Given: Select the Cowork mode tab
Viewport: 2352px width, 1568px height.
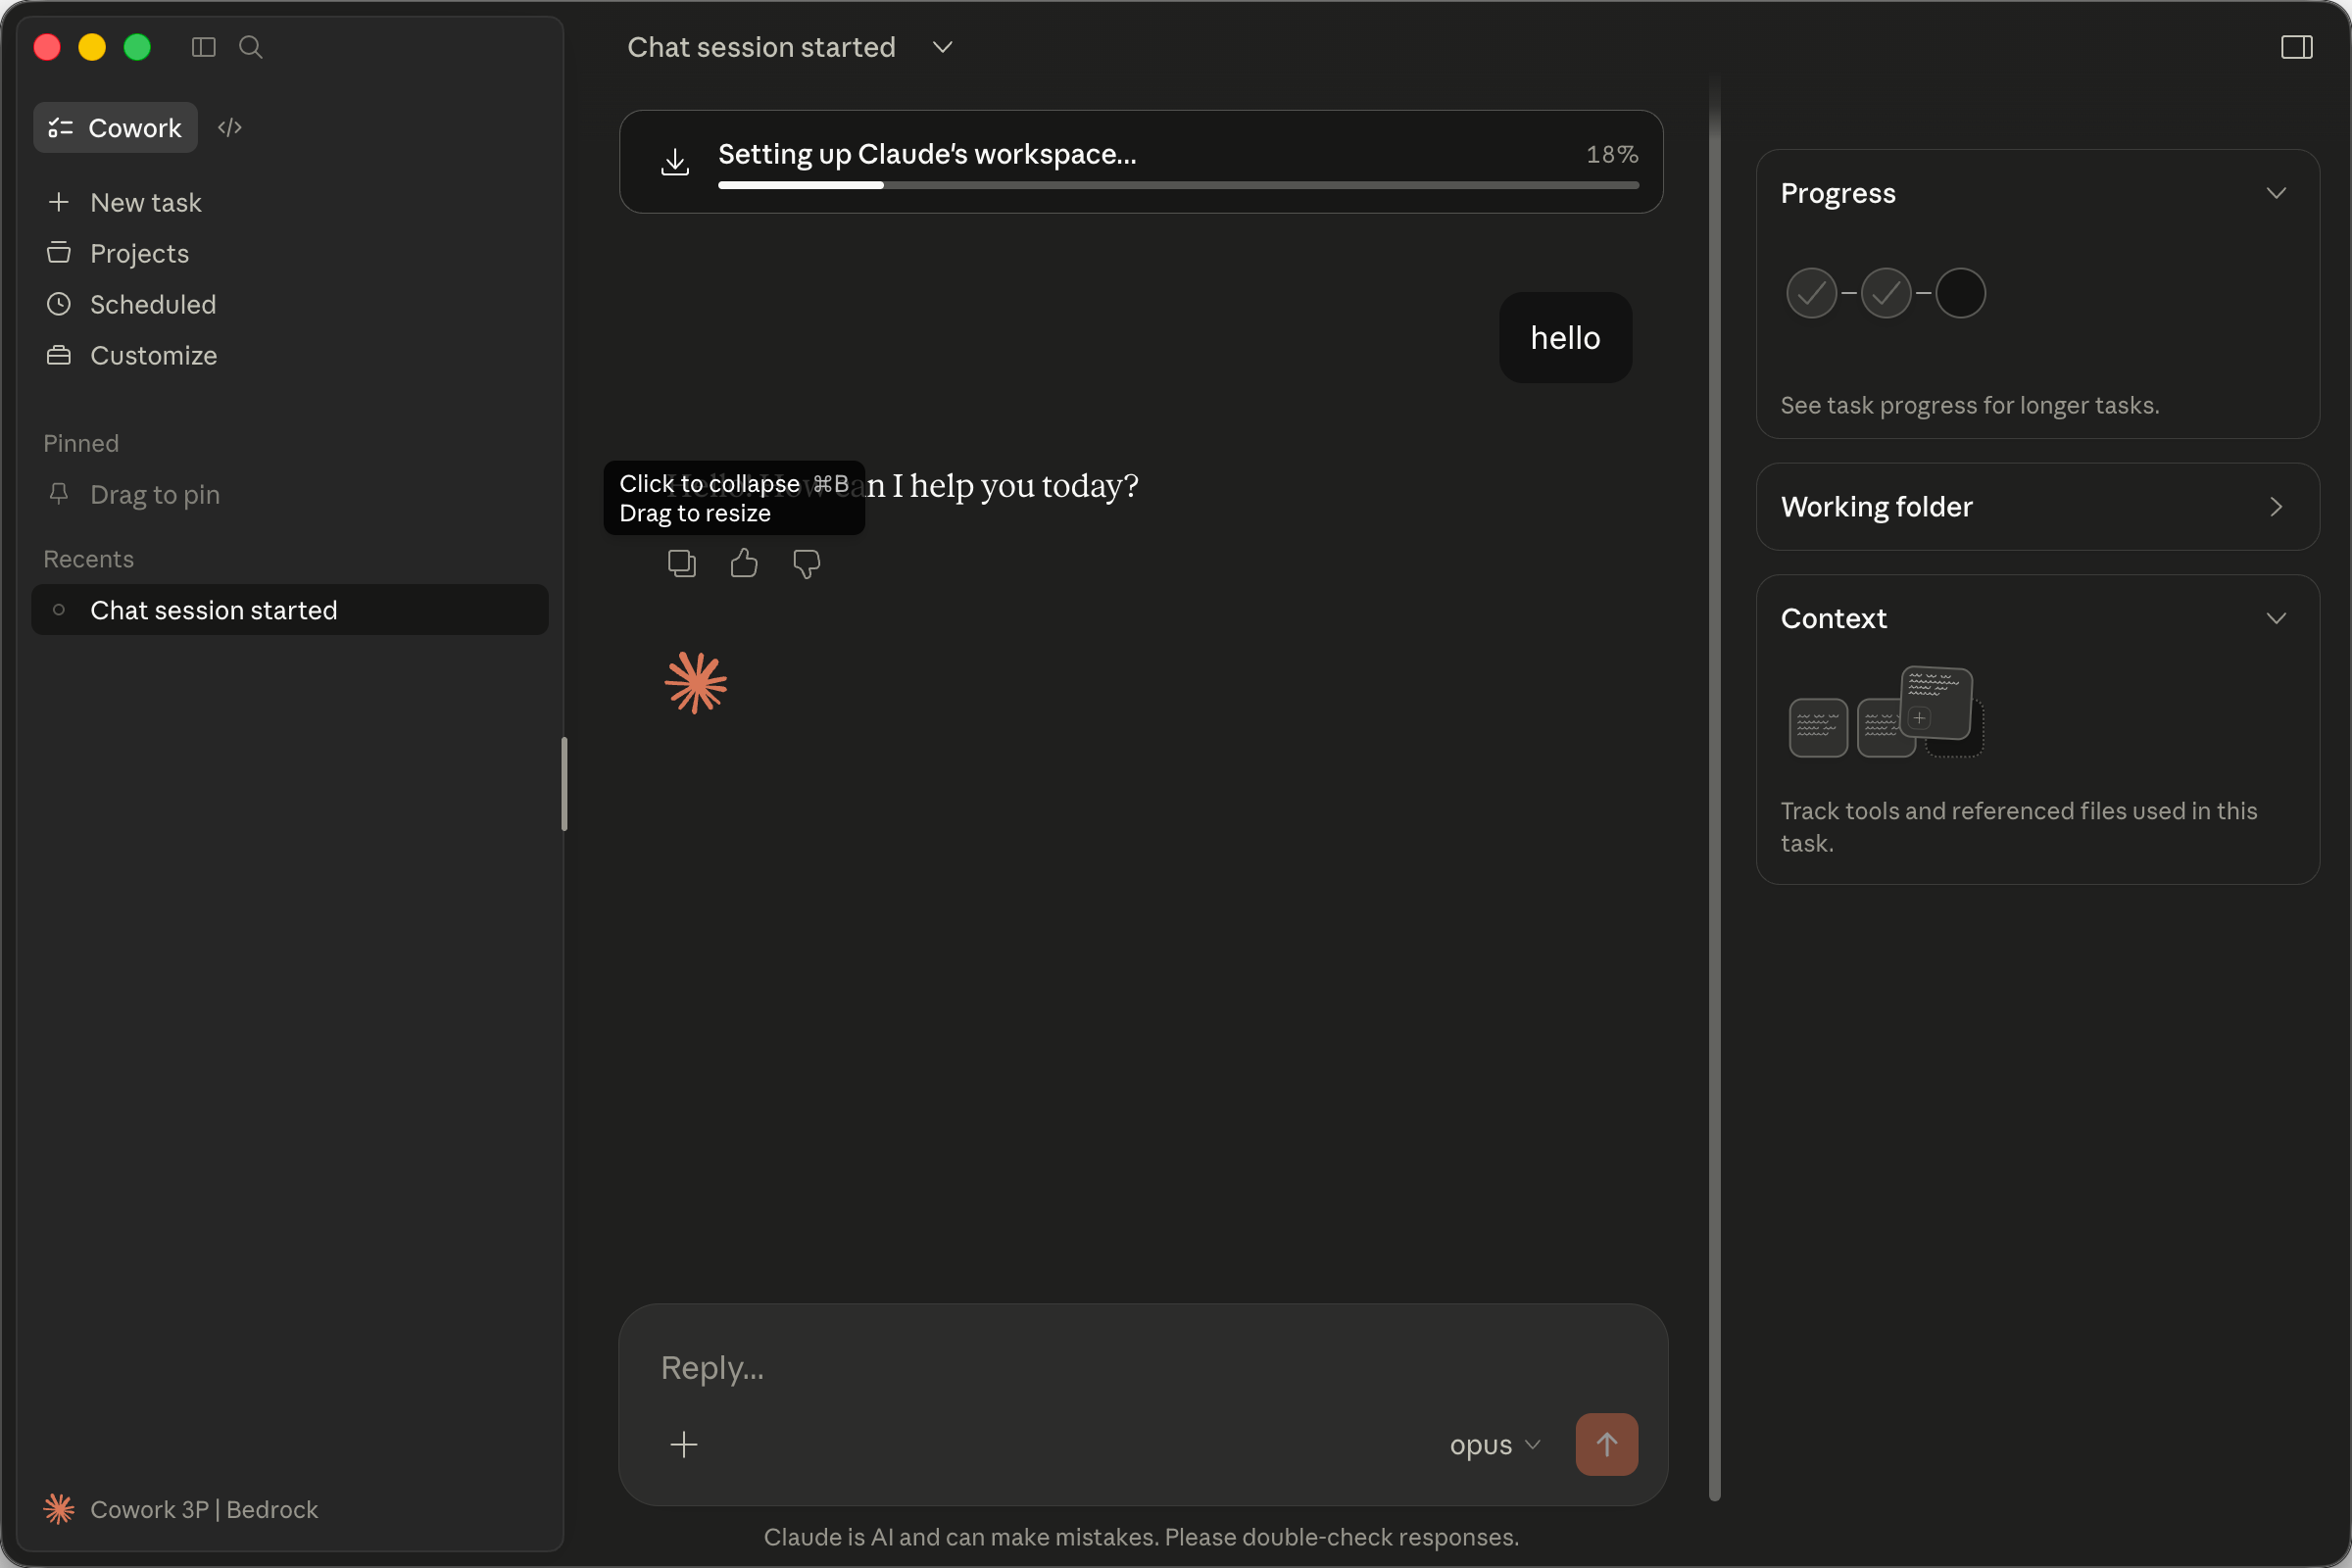Looking at the screenshot, I should 115,127.
